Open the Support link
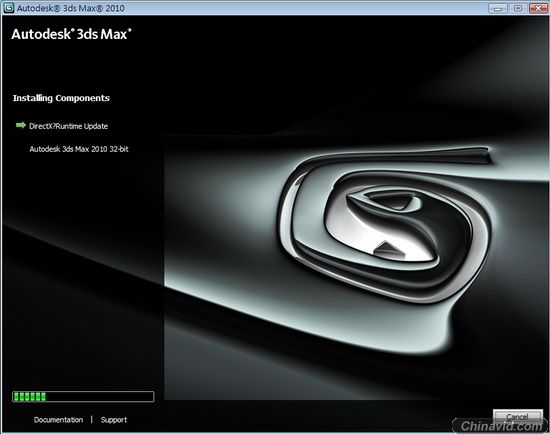 pos(114,420)
